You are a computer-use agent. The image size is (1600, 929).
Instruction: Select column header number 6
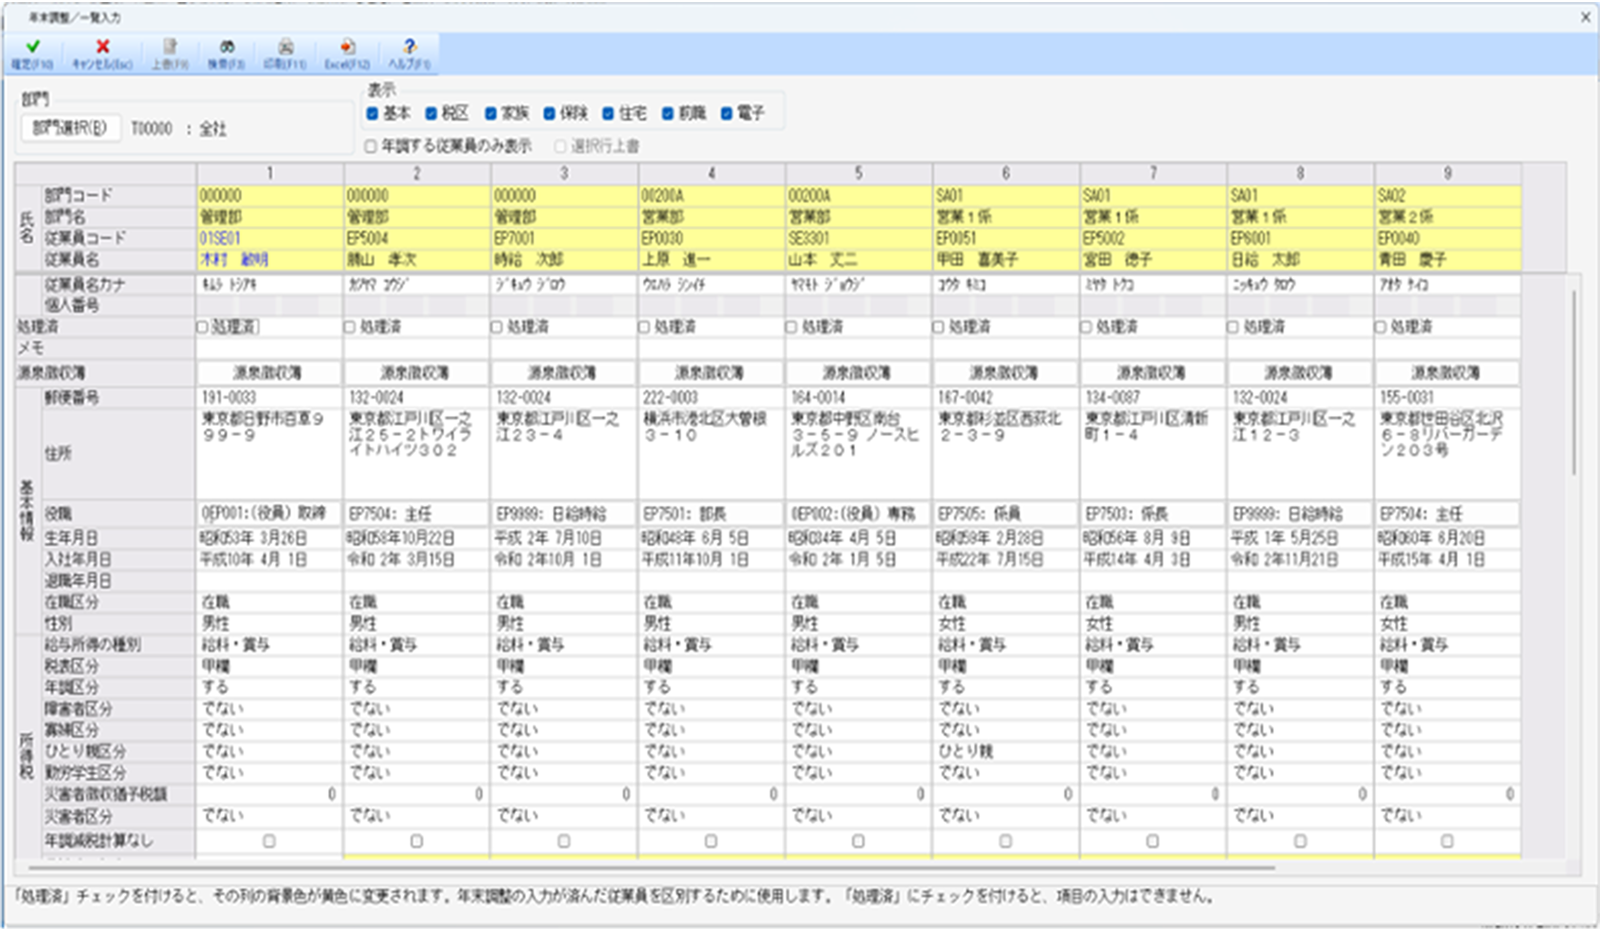pyautogui.click(x=1005, y=173)
